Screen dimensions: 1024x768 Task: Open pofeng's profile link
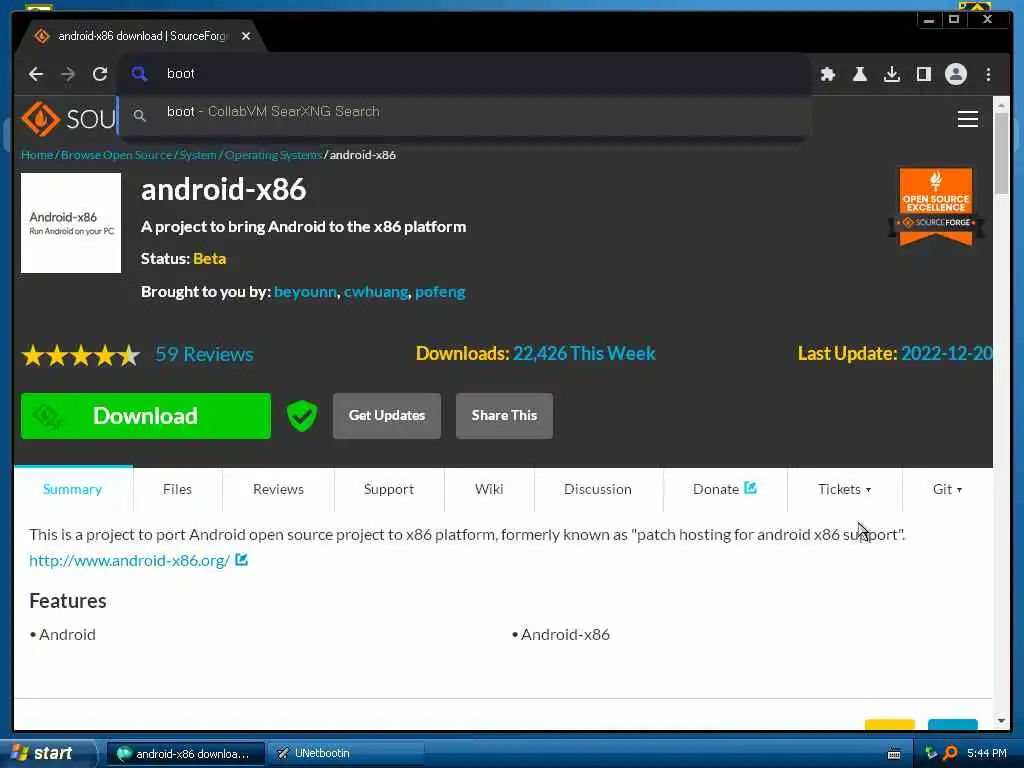click(440, 292)
